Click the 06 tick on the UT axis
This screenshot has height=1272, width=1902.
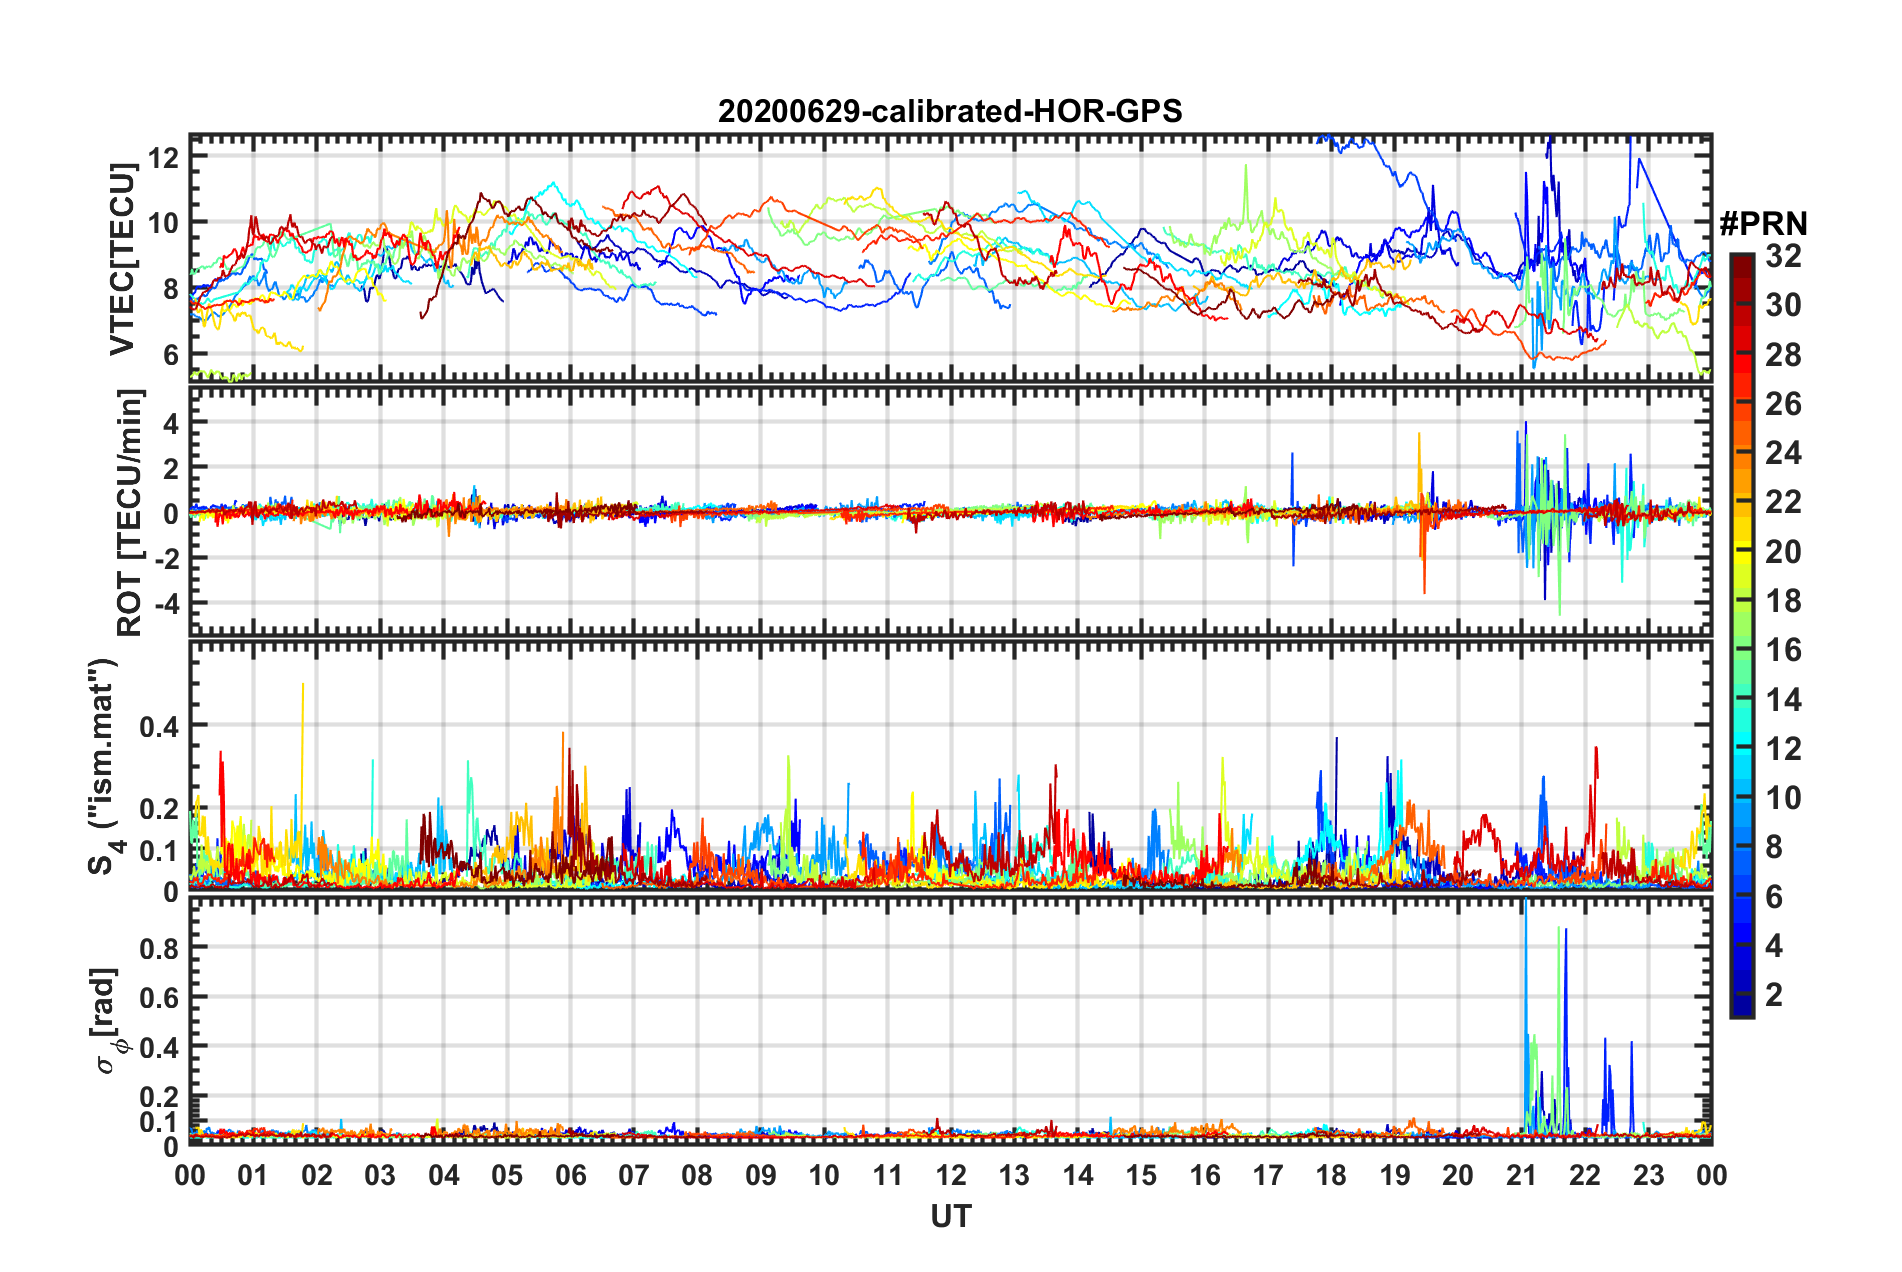[570, 1175]
